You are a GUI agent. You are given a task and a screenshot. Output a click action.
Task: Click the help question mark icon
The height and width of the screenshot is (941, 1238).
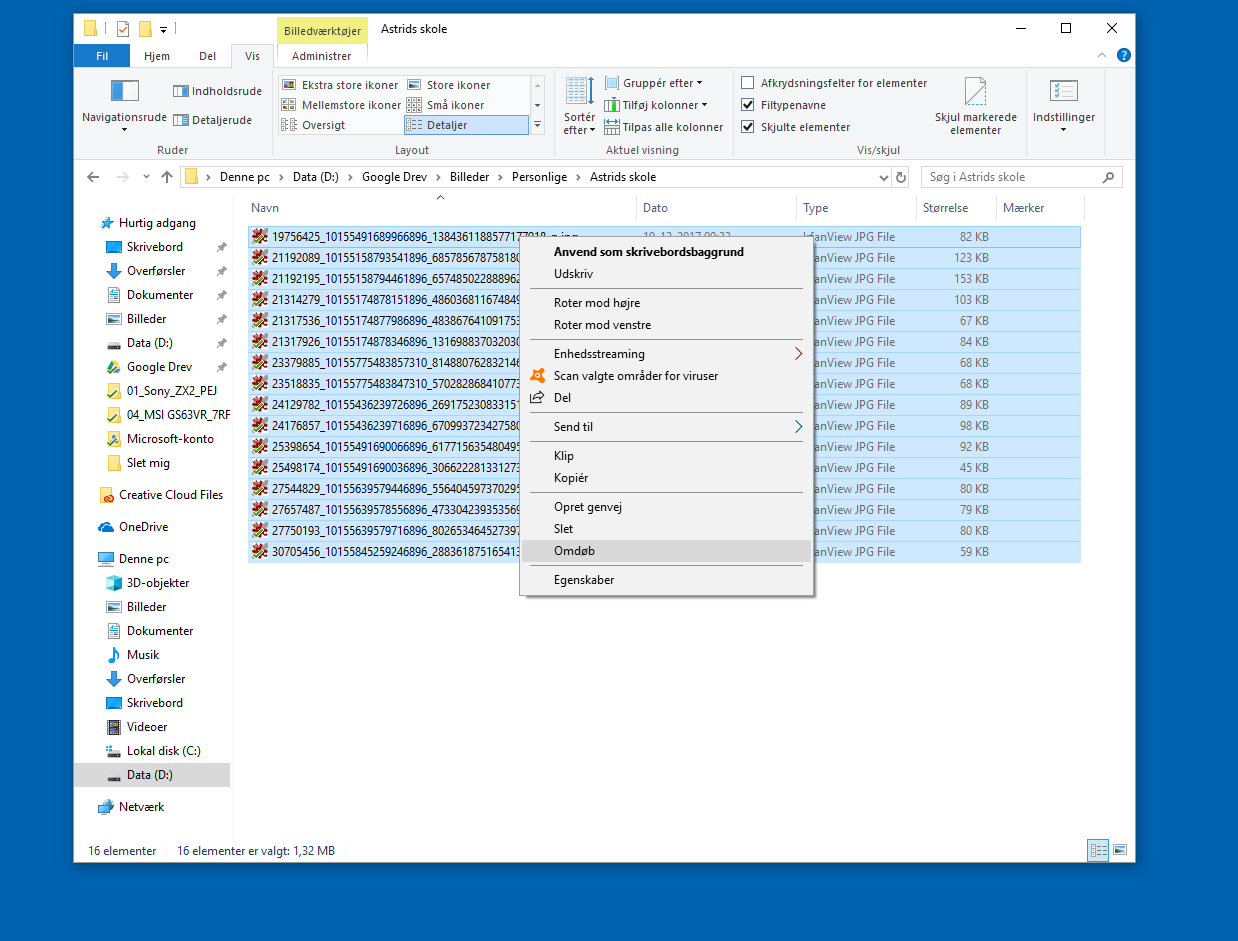point(1123,56)
